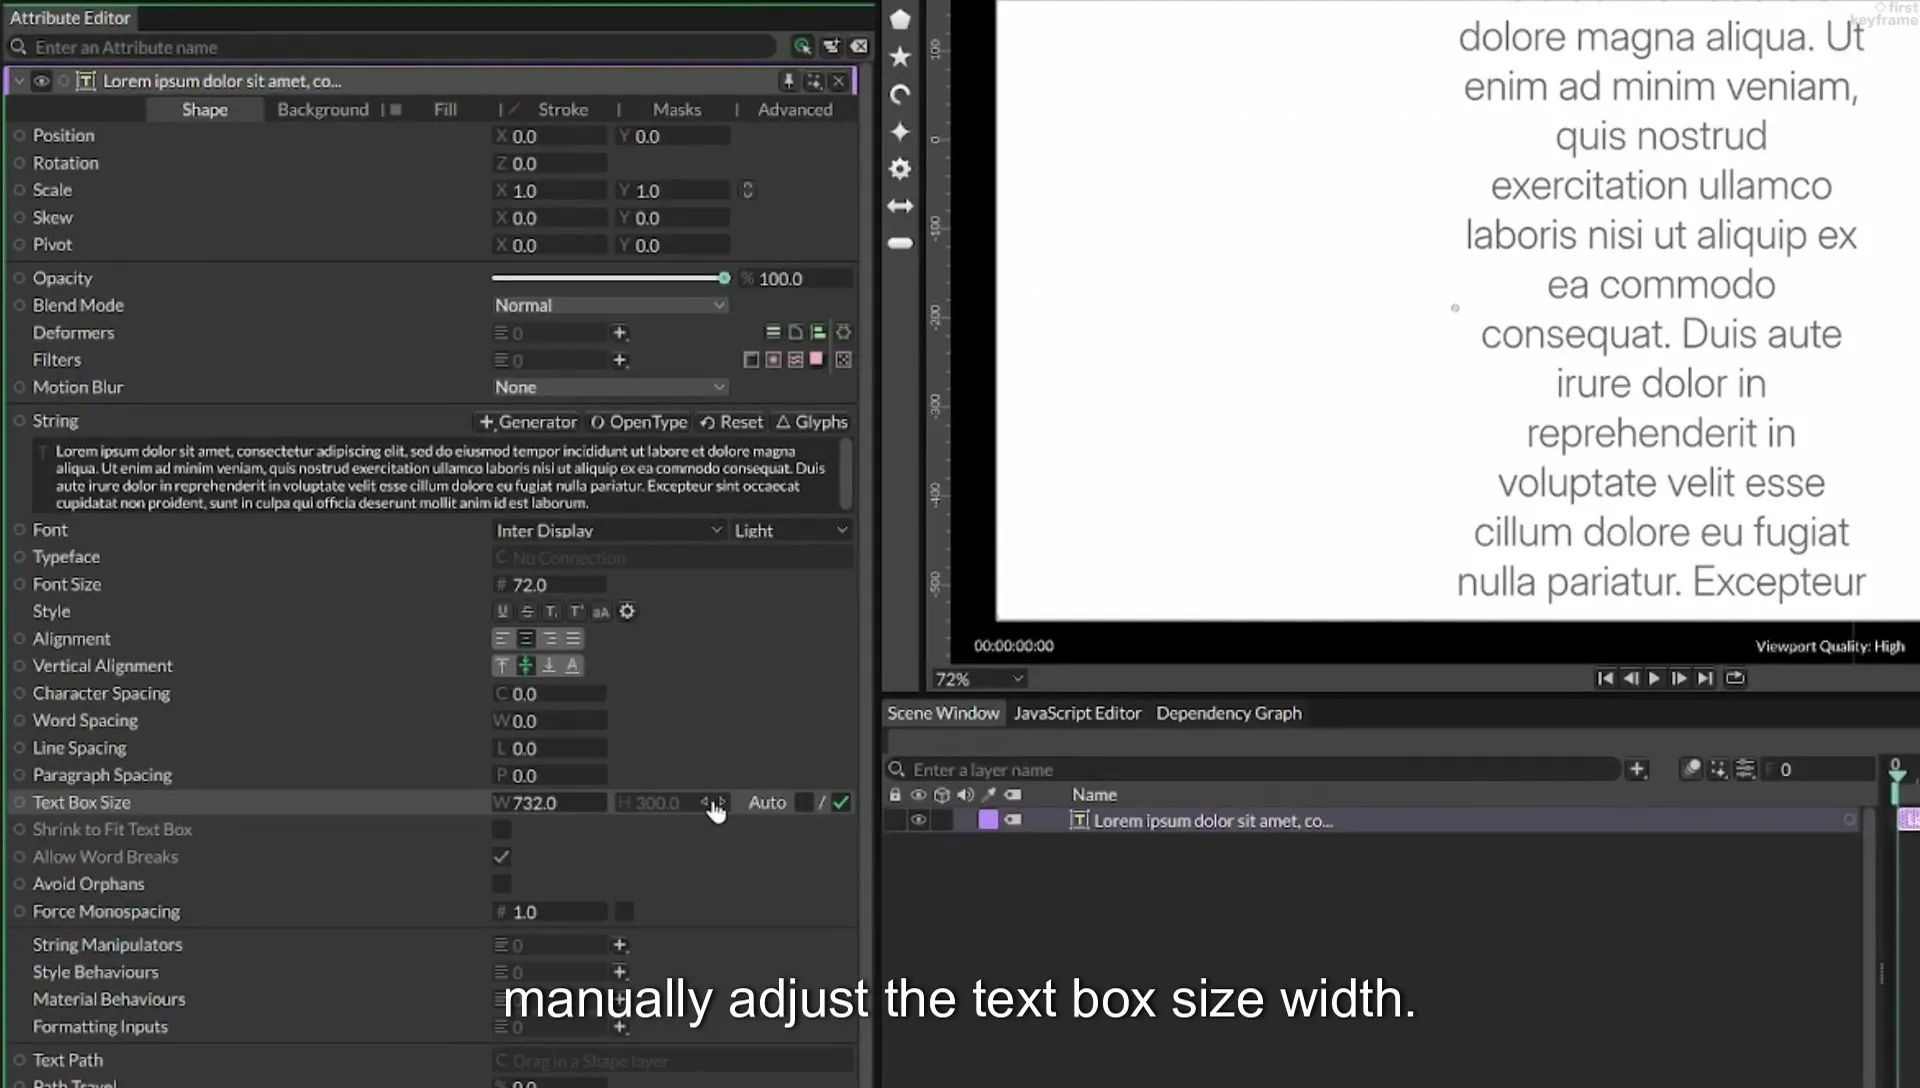Toggle Shrink to Fit Text Box checkbox
1920x1088 pixels.
pos(502,829)
